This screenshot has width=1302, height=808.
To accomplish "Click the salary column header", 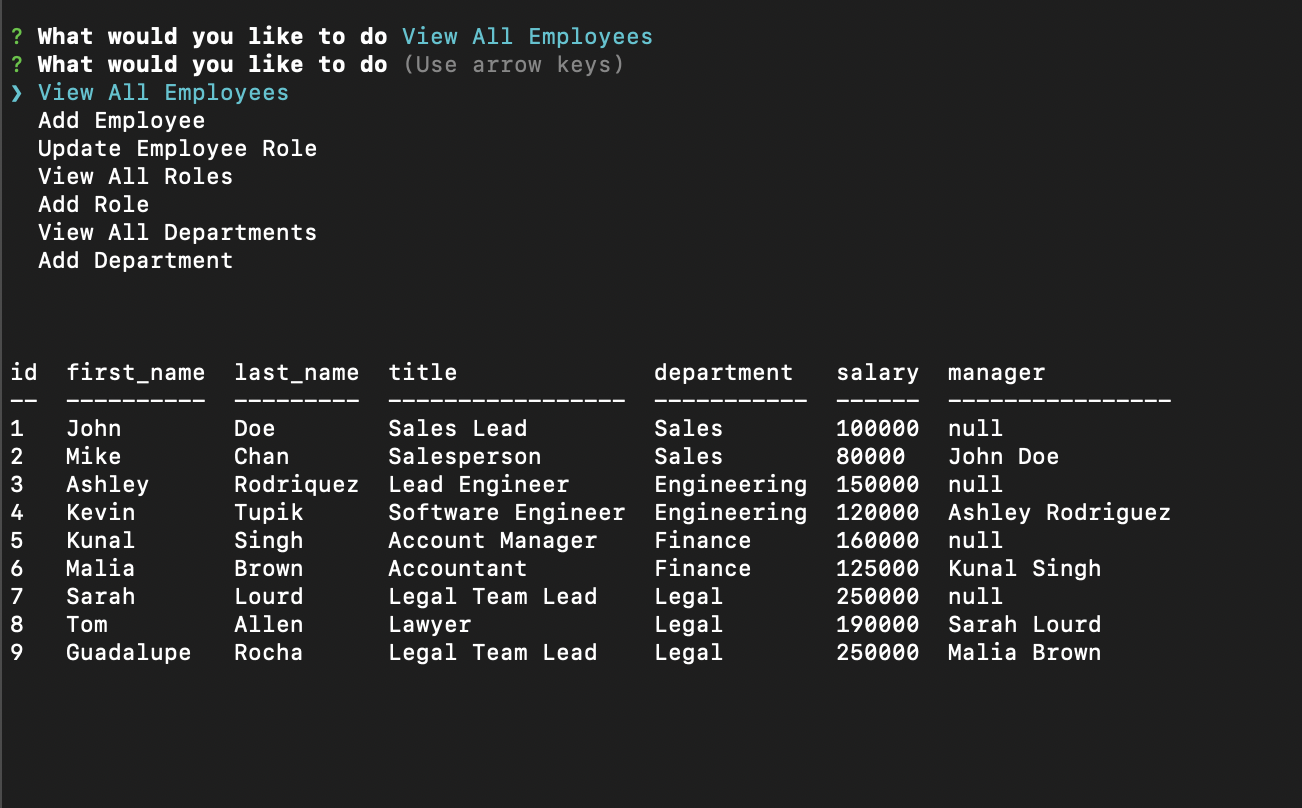I will pyautogui.click(x=877, y=373).
